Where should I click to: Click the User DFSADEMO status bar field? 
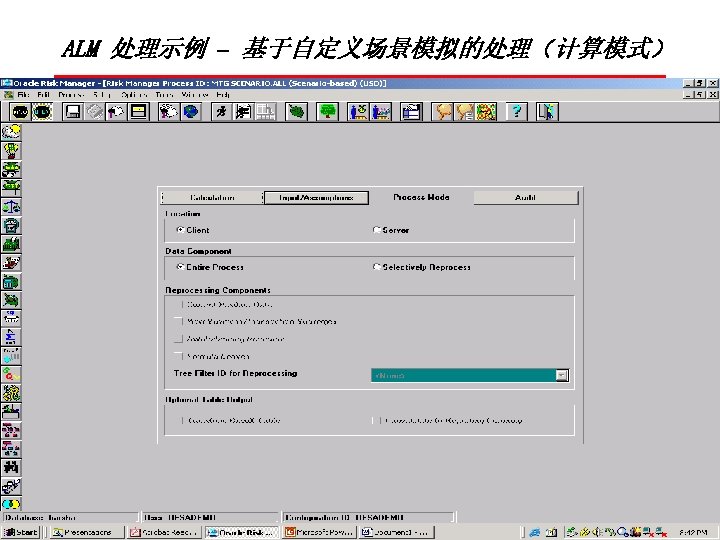[210, 518]
